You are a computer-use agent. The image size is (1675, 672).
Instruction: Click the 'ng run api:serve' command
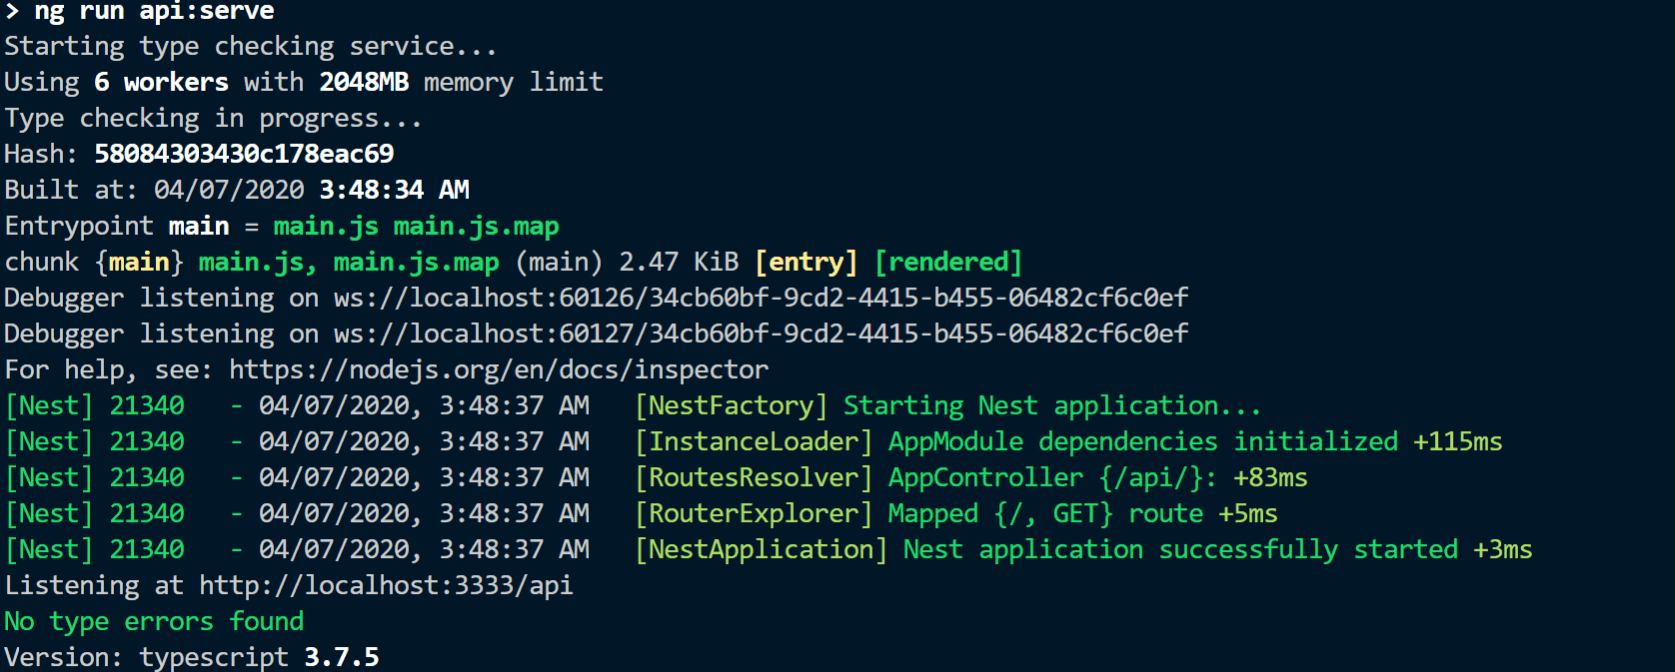(x=154, y=12)
